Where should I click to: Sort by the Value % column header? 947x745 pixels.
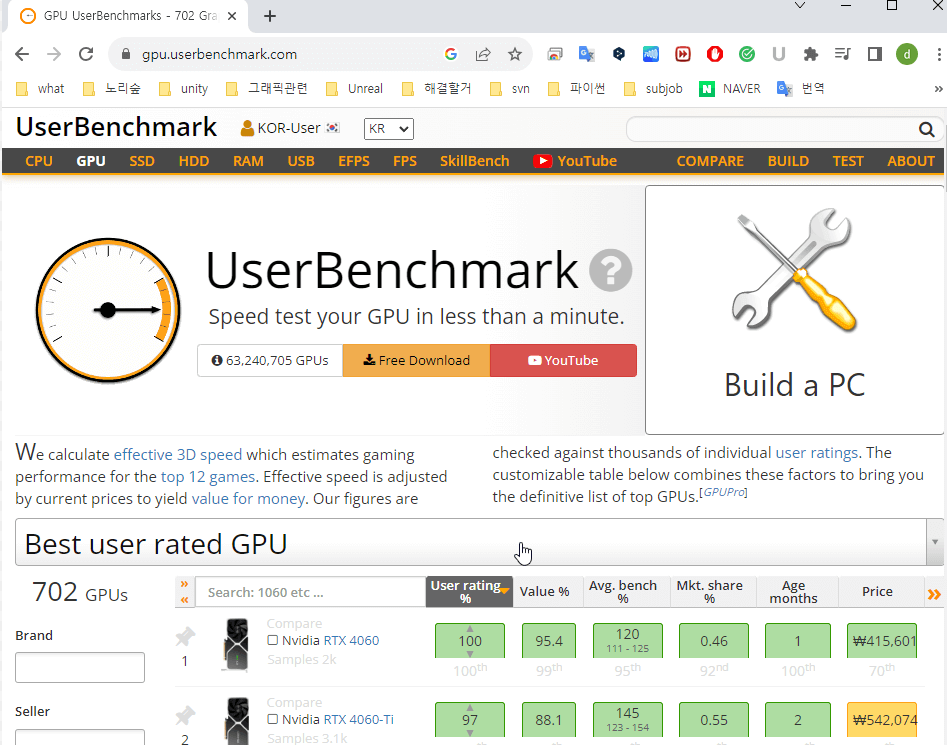coord(545,592)
